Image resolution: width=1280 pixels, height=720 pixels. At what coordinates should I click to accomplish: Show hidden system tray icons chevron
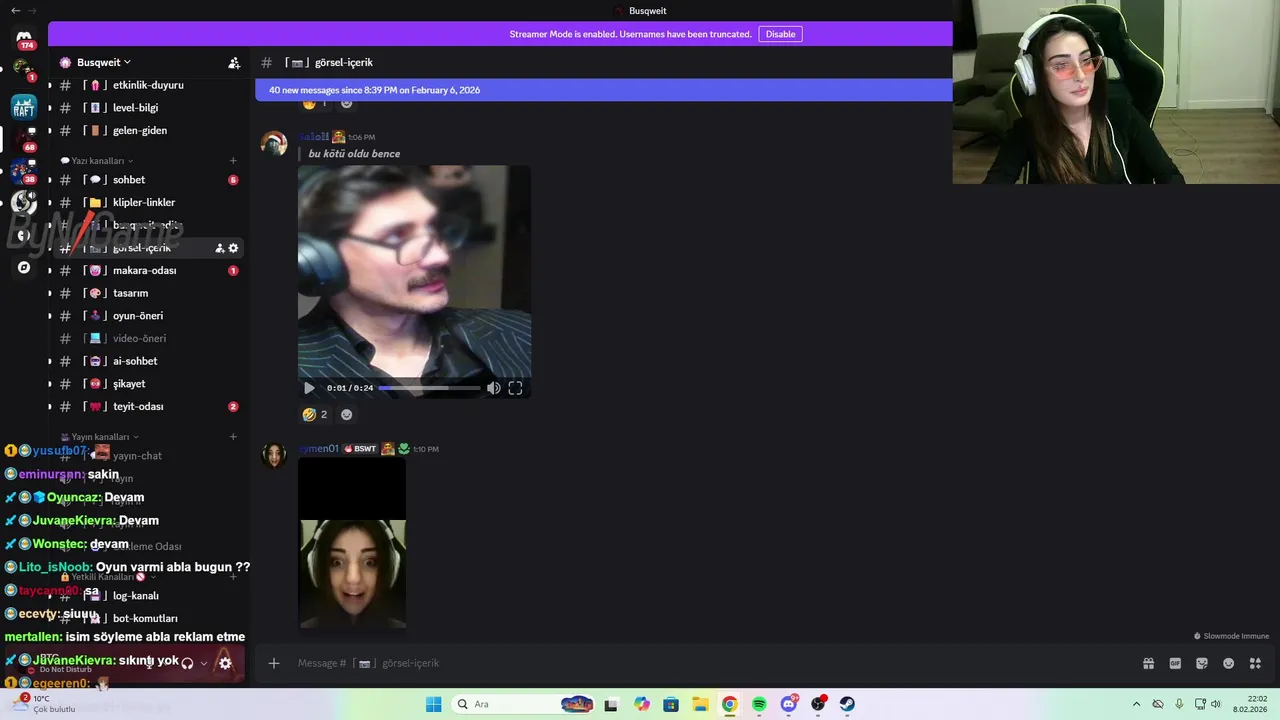point(1136,704)
